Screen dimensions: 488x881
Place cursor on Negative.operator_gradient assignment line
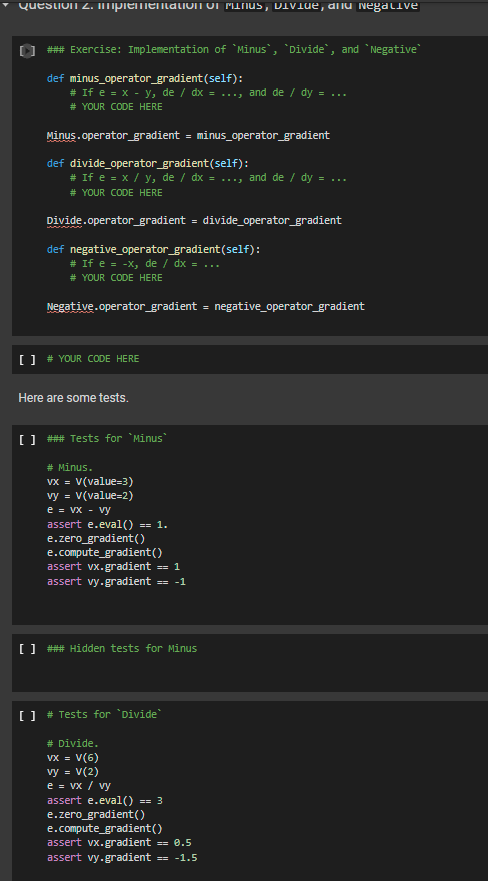pos(206,306)
